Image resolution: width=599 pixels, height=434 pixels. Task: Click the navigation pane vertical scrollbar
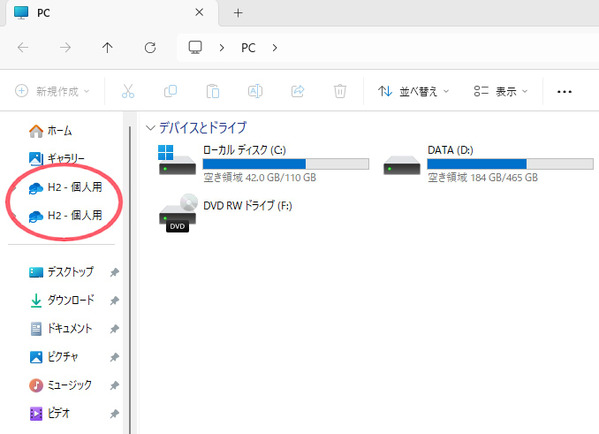[130, 280]
